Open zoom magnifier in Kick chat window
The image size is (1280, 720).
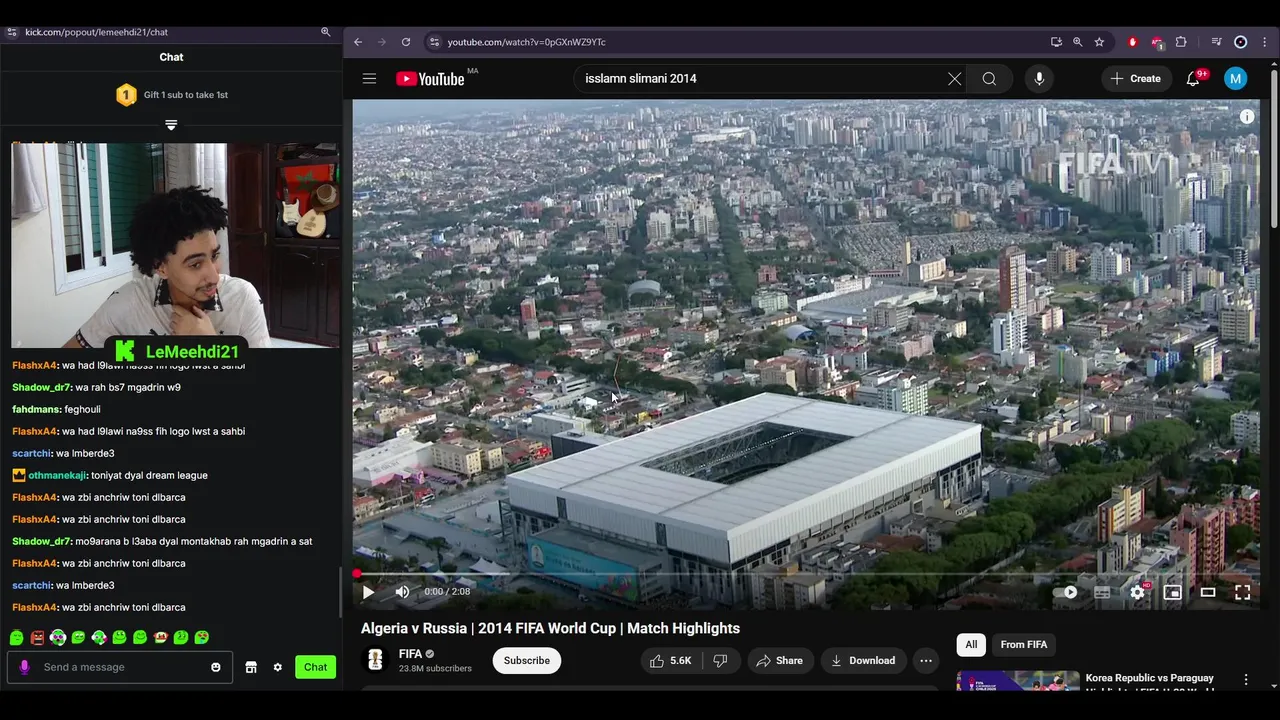325,32
